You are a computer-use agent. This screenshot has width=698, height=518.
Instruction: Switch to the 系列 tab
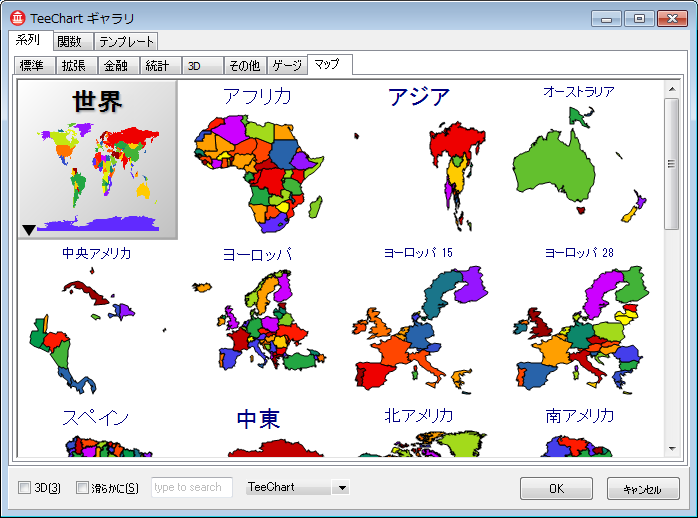[30, 40]
